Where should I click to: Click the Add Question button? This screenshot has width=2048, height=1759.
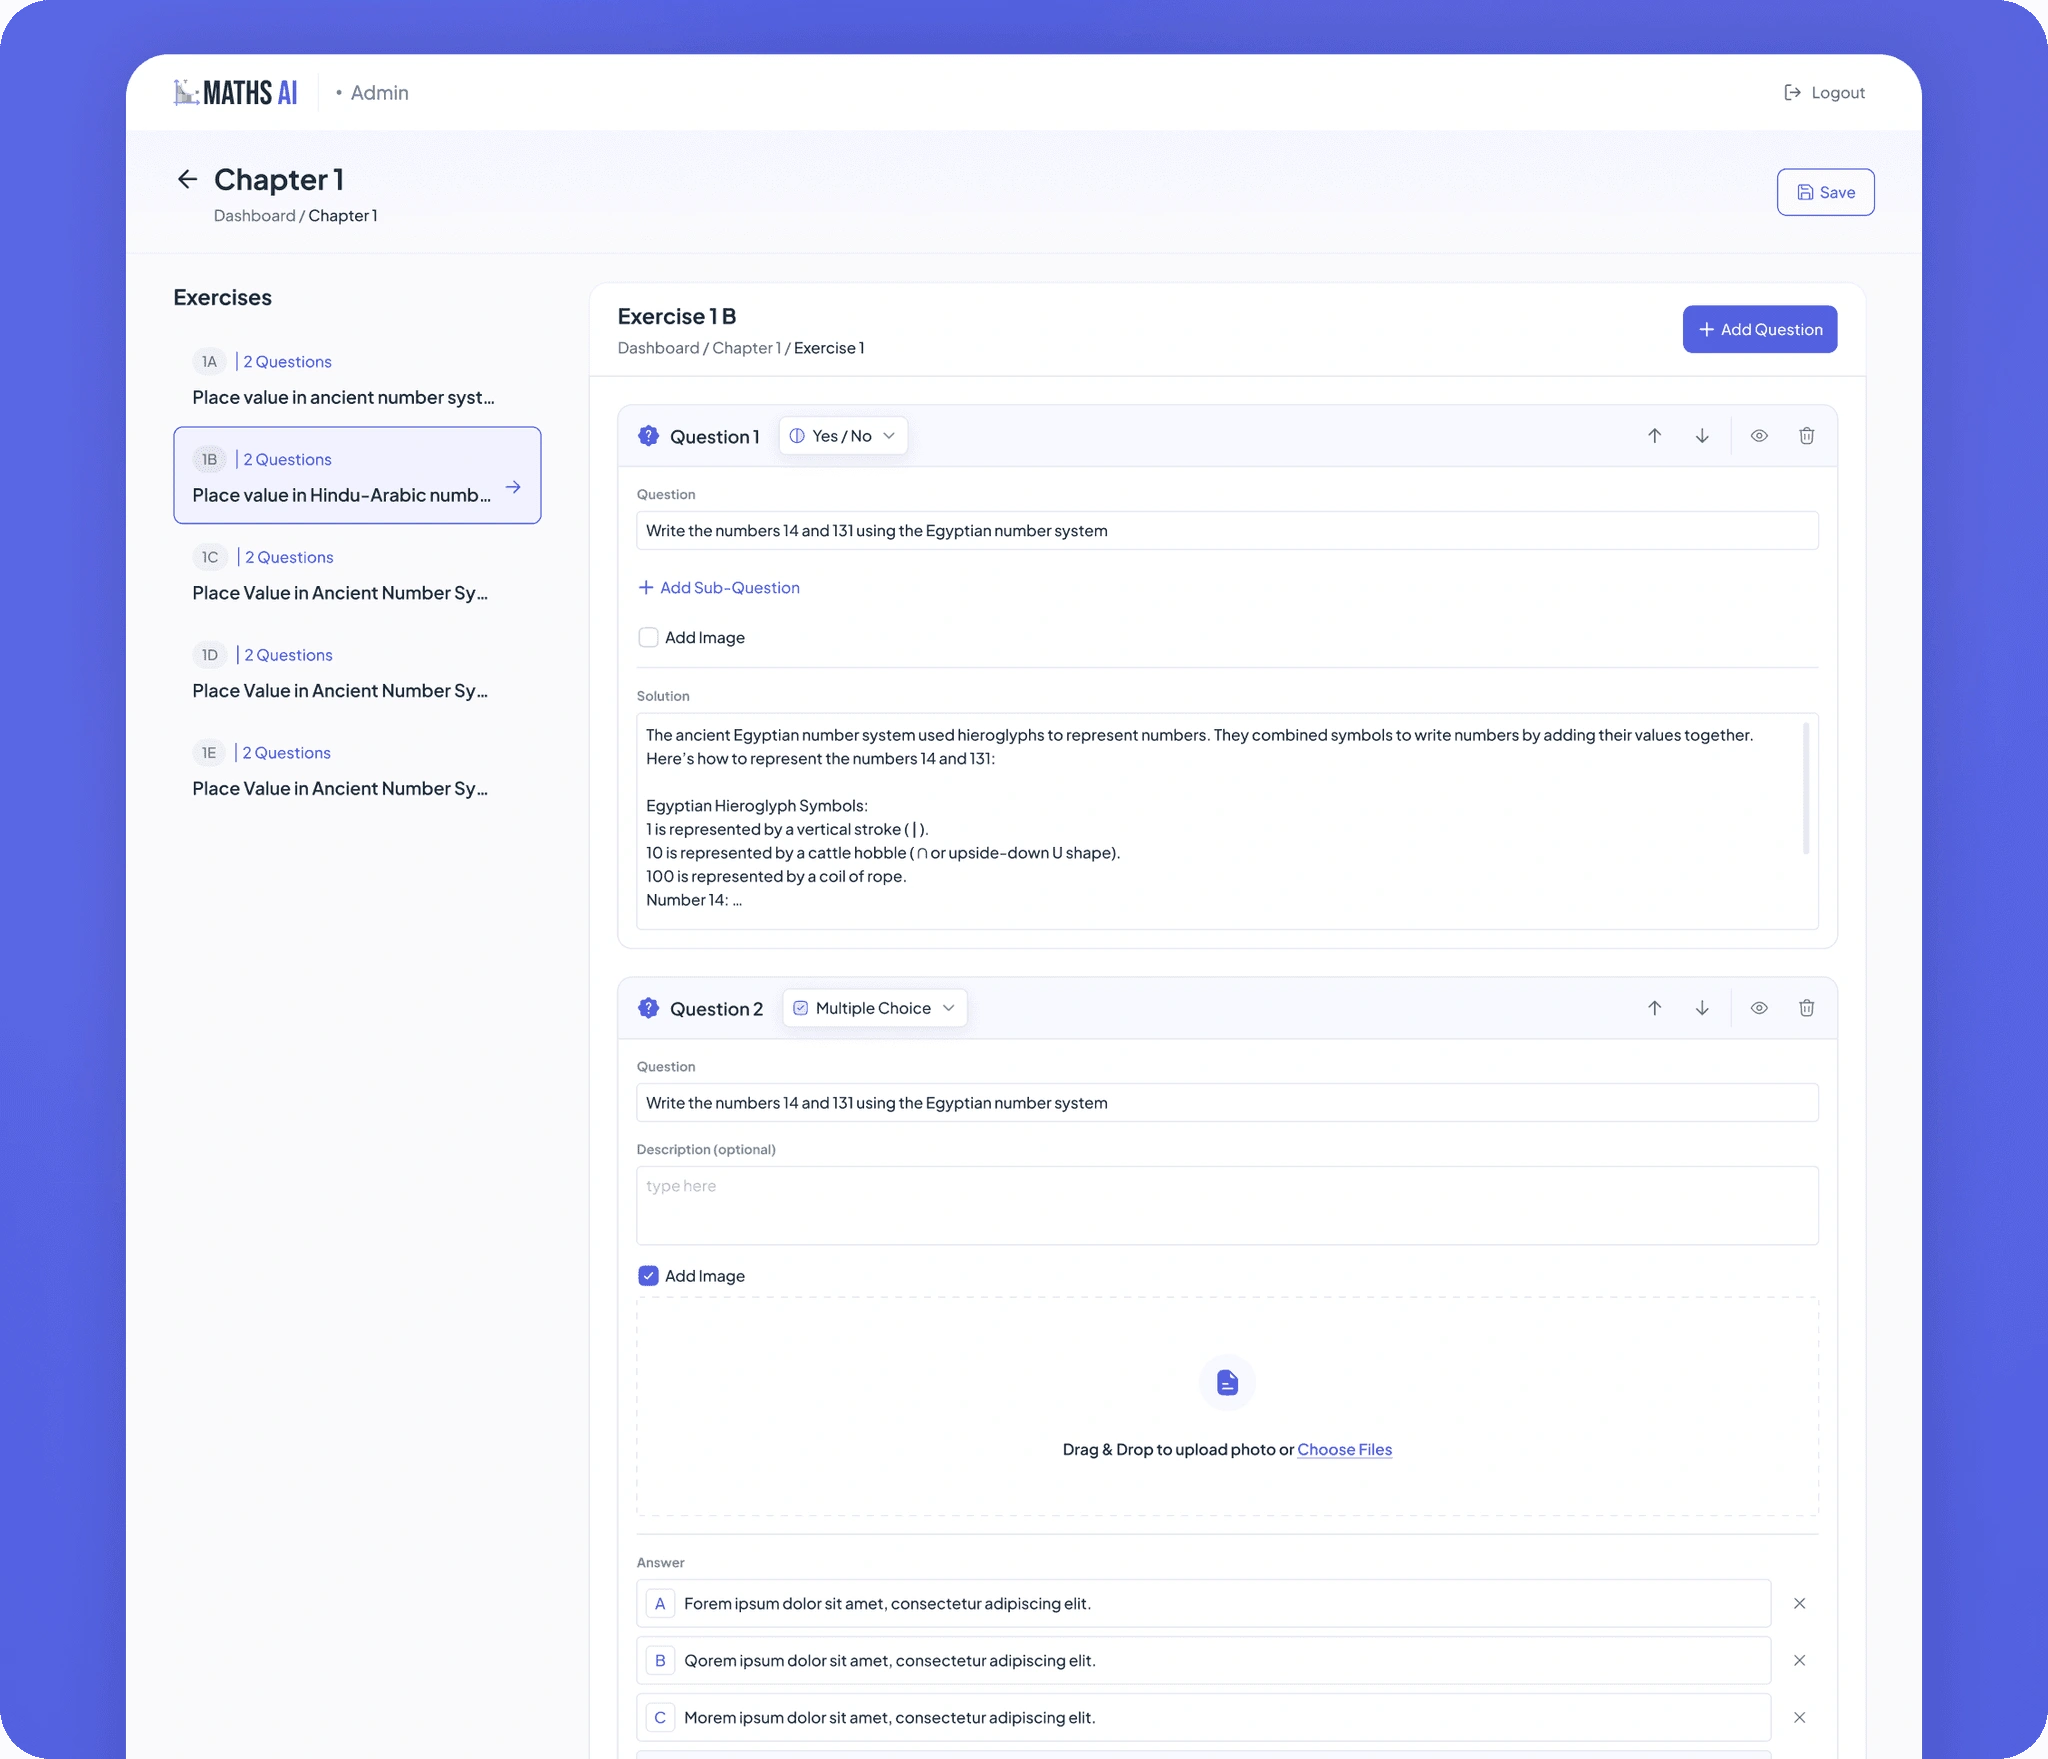click(1760, 329)
